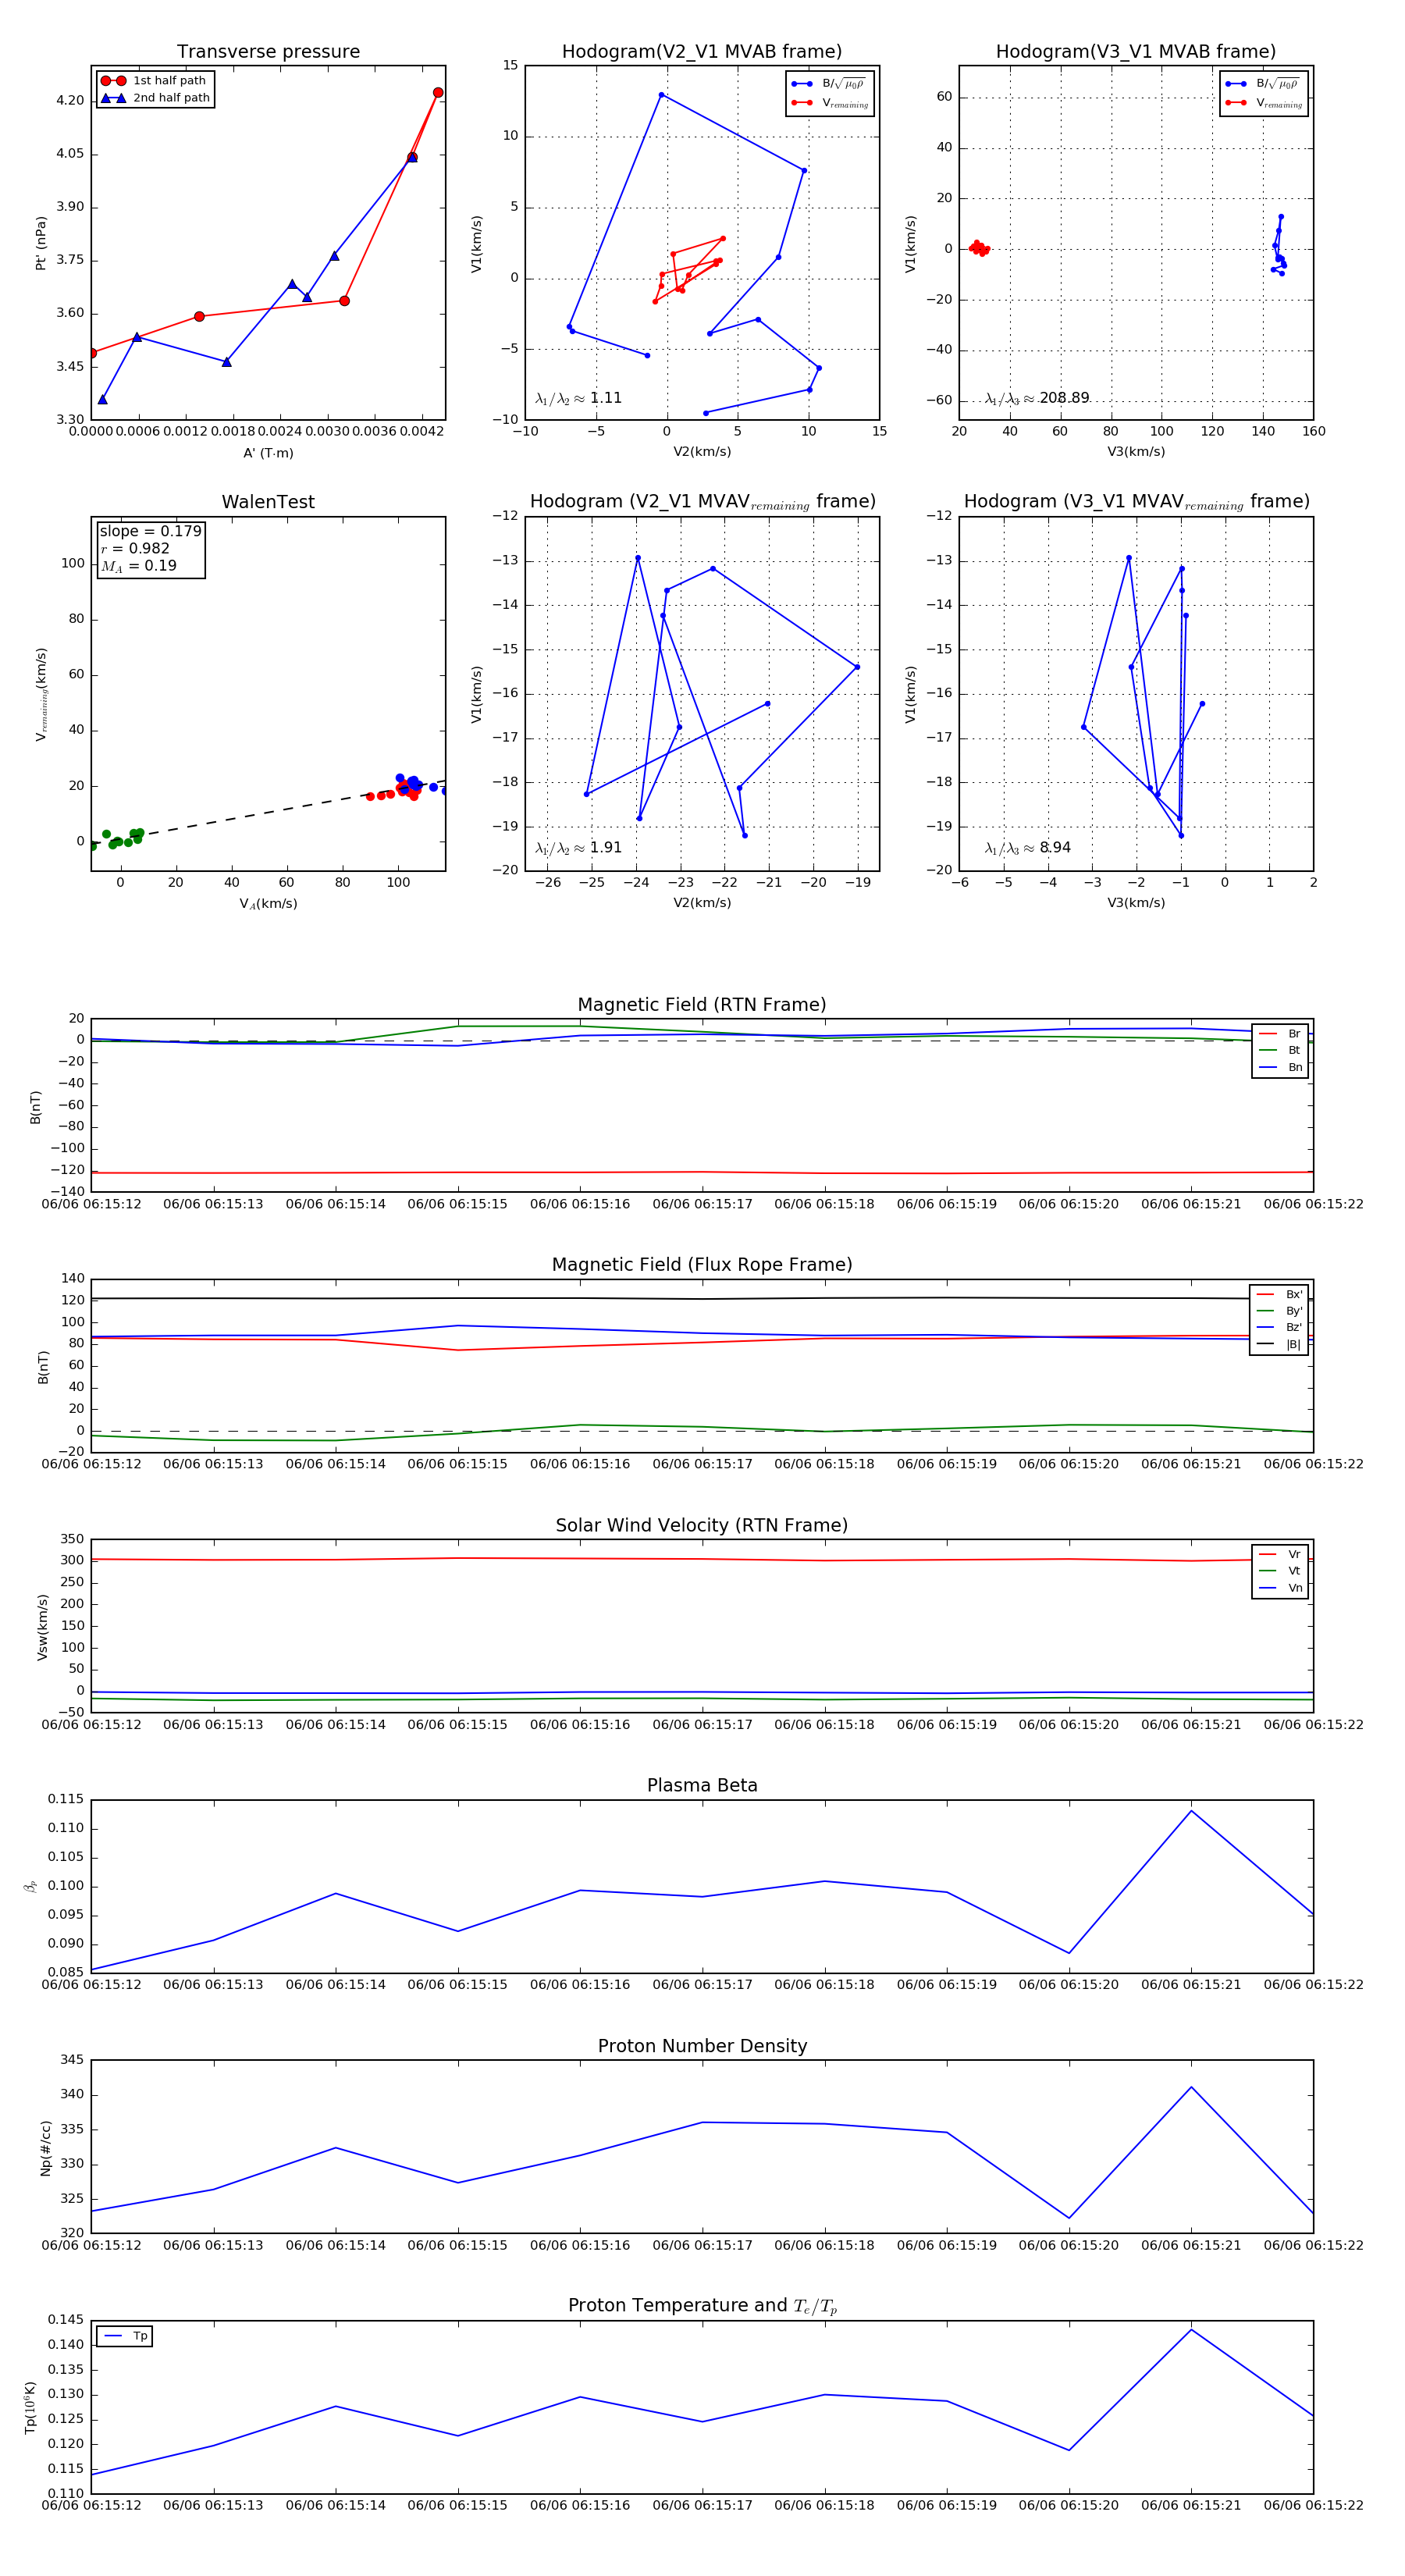
Task: Click the 'Transverse pressure' plot title
Action: pyautogui.click(x=268, y=52)
